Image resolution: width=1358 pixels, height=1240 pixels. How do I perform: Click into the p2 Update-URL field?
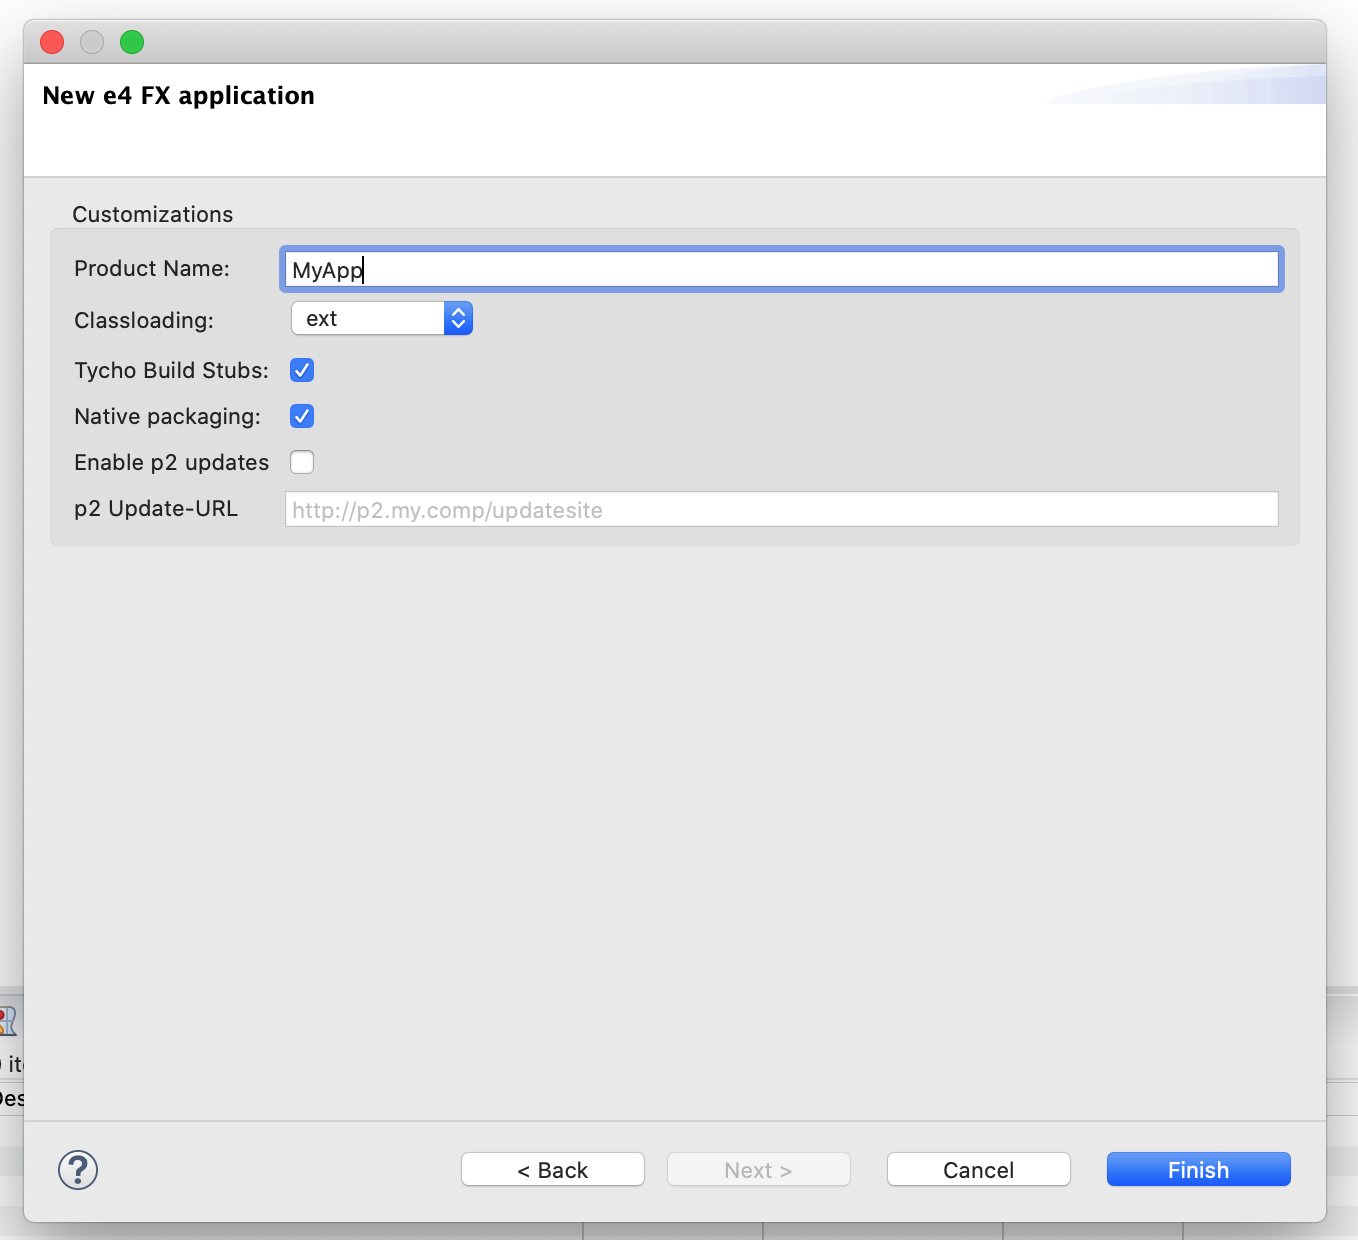(780, 509)
